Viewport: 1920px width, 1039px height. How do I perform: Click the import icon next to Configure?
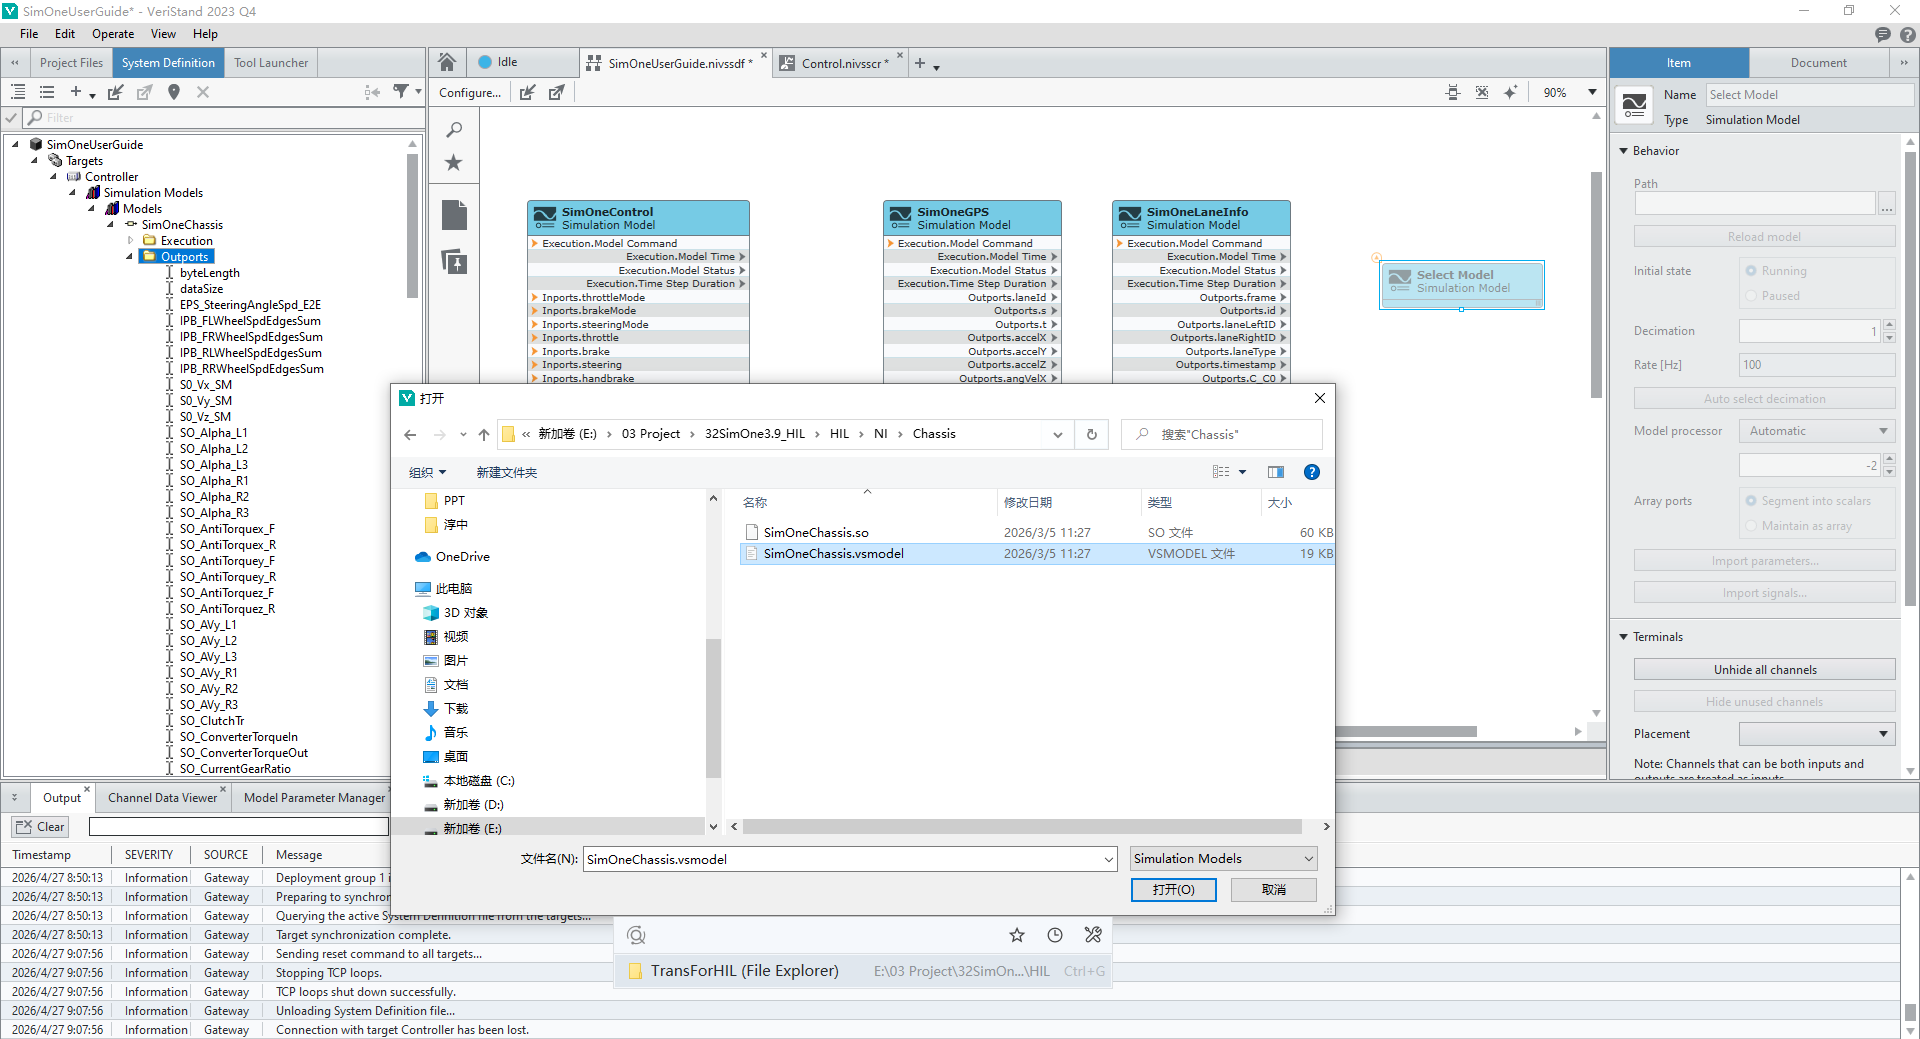(x=527, y=93)
